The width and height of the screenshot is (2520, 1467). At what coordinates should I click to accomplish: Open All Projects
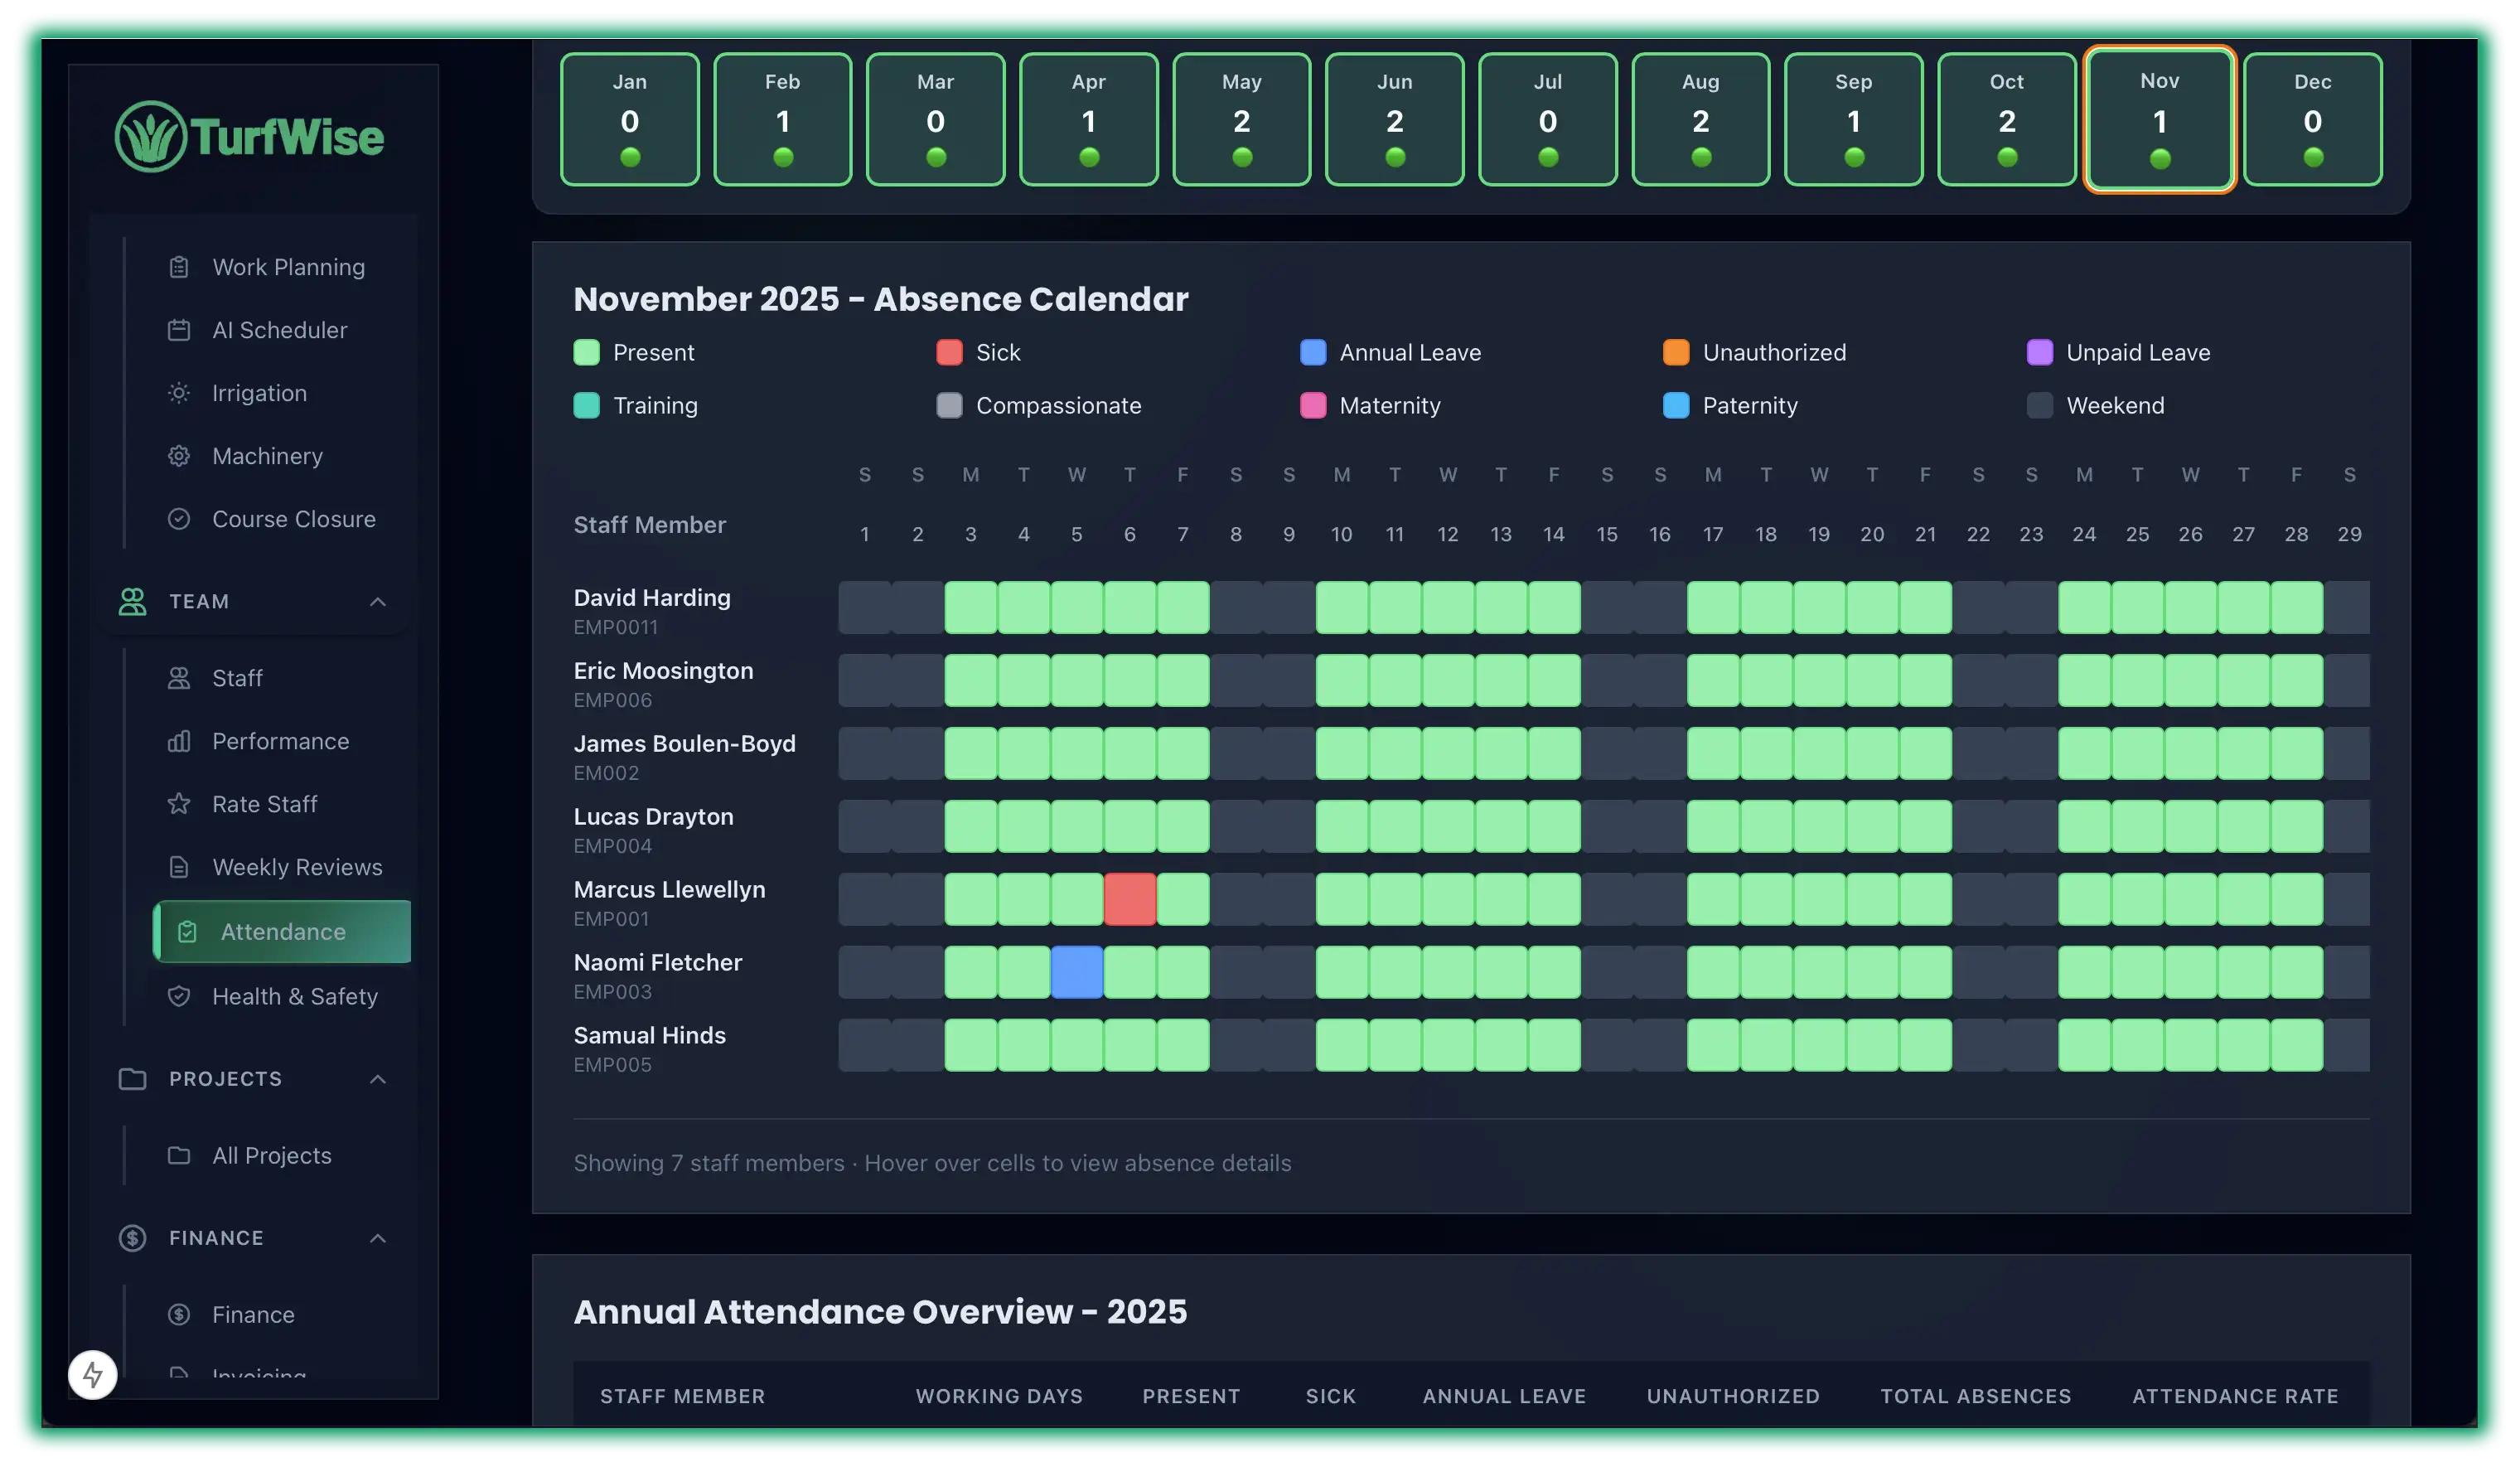click(271, 1155)
